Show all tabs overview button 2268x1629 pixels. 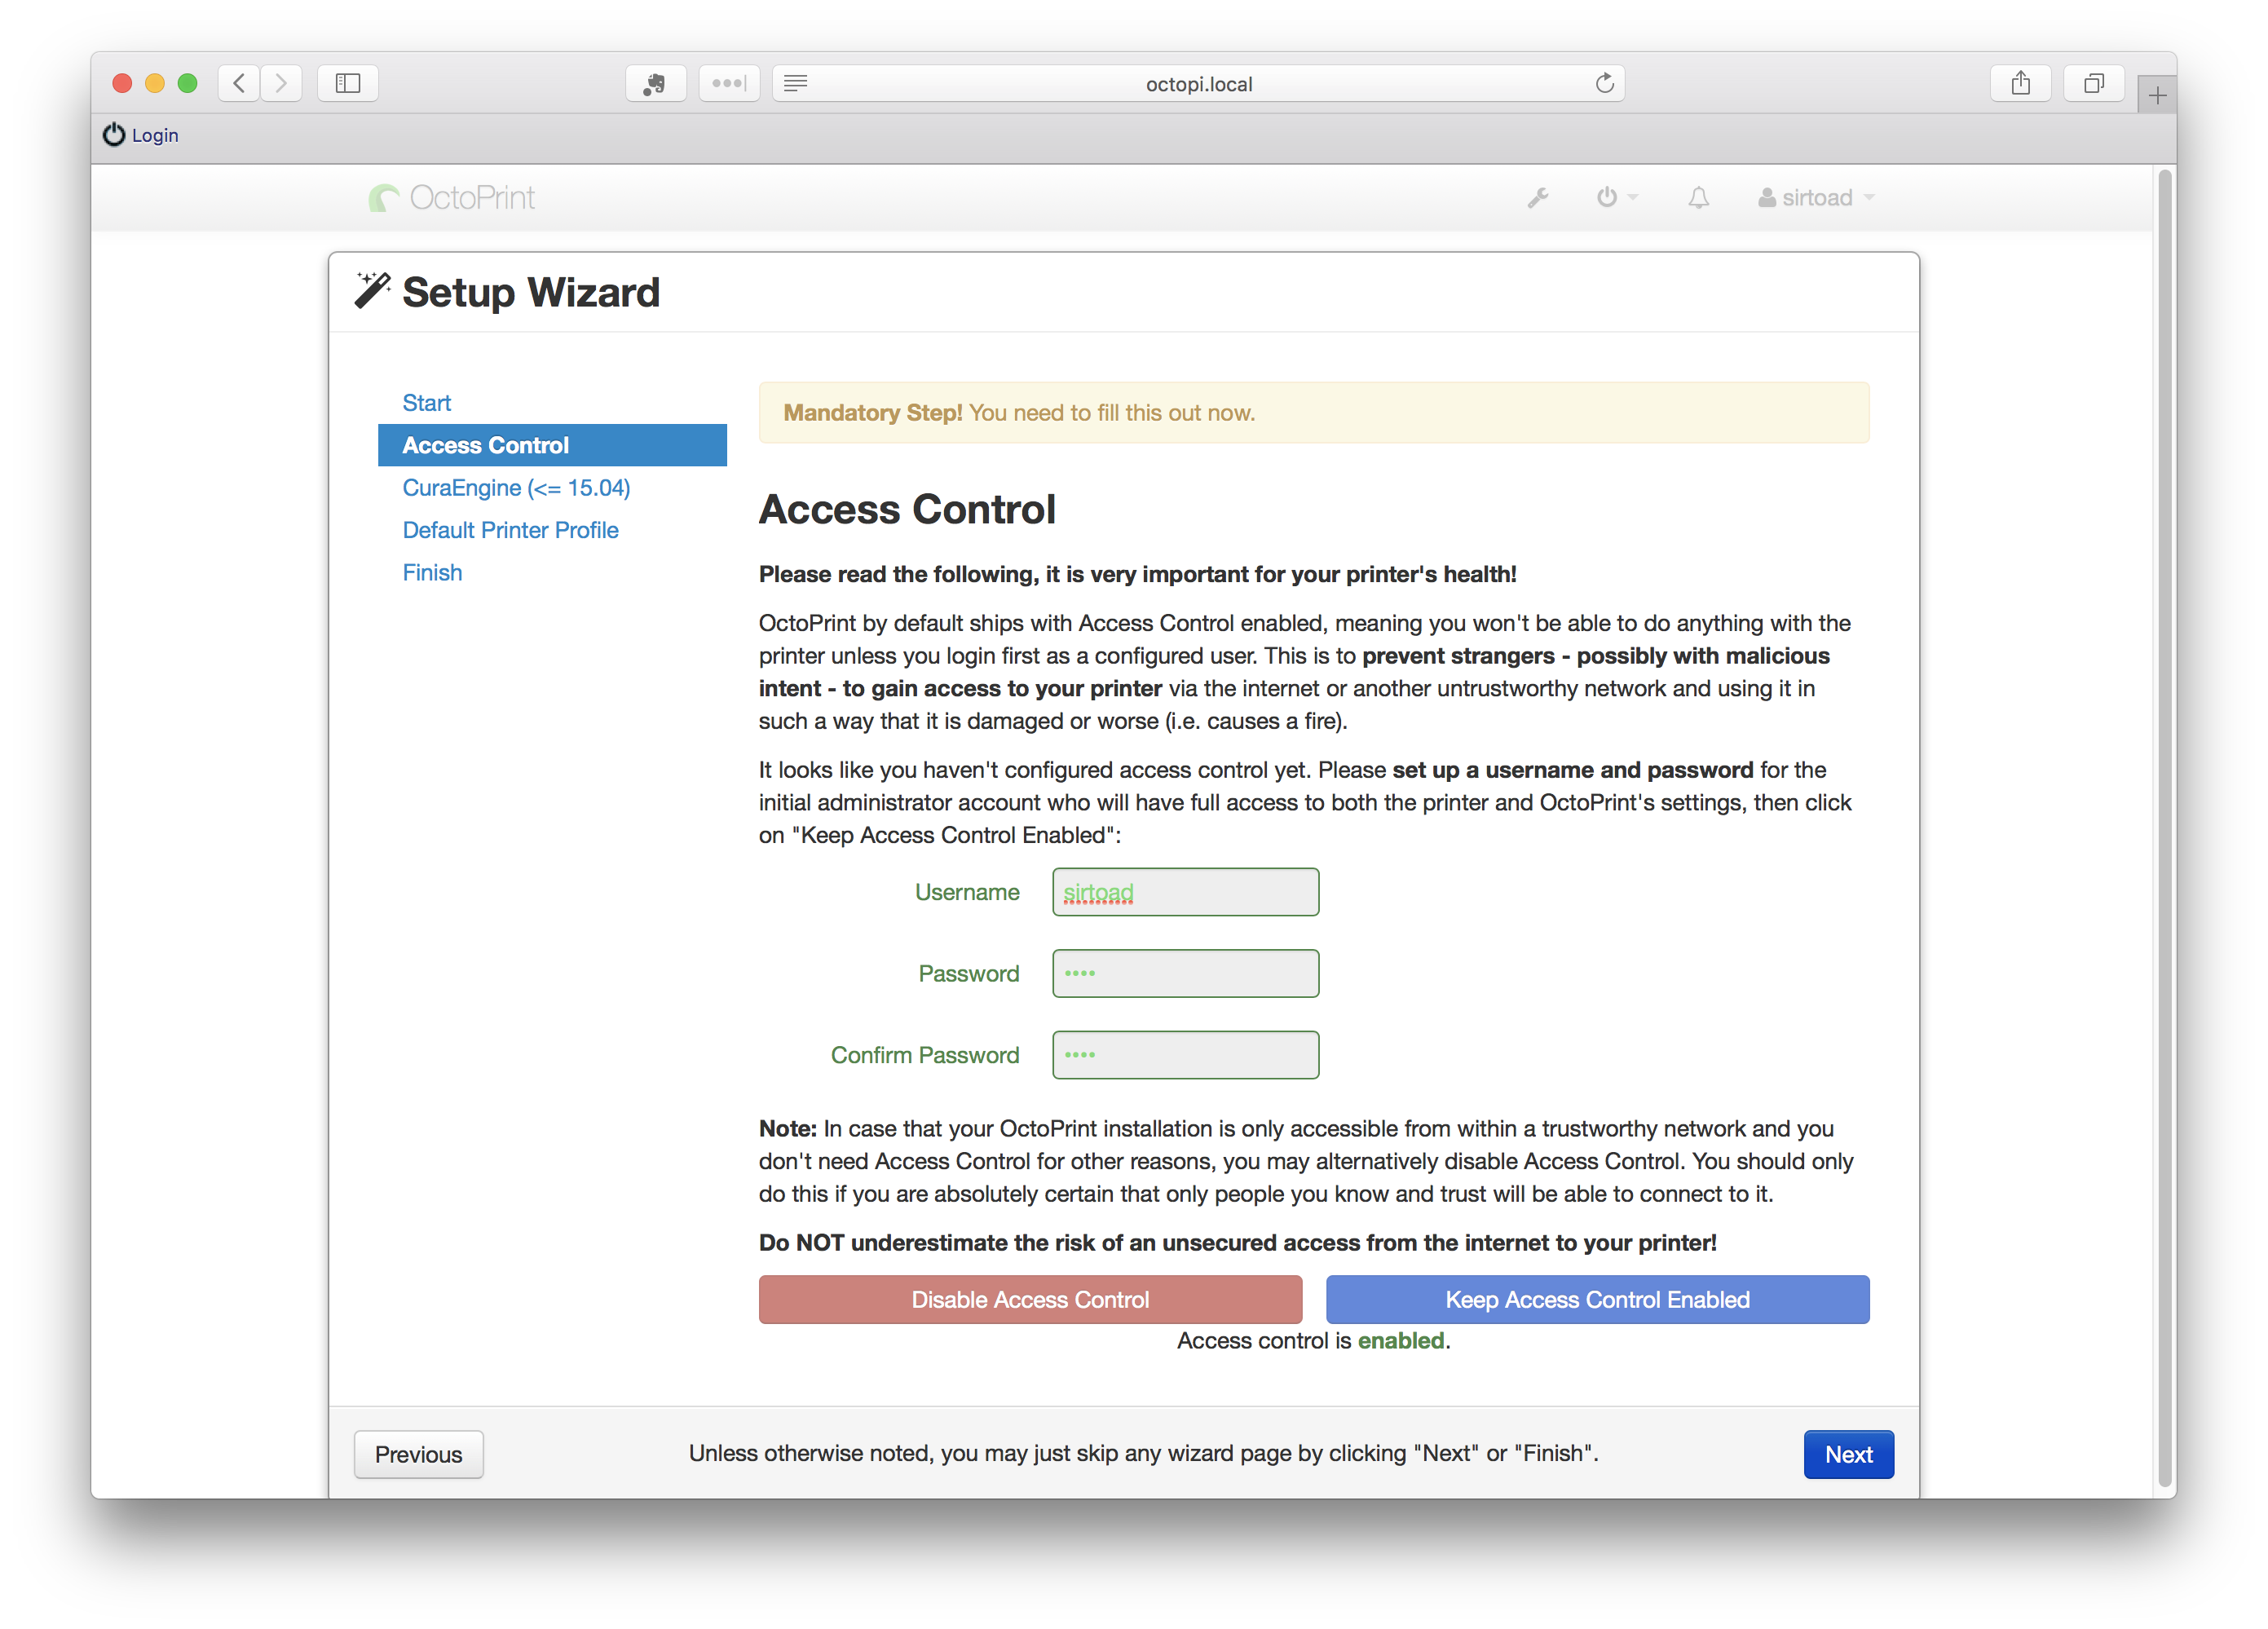pos(2094,83)
